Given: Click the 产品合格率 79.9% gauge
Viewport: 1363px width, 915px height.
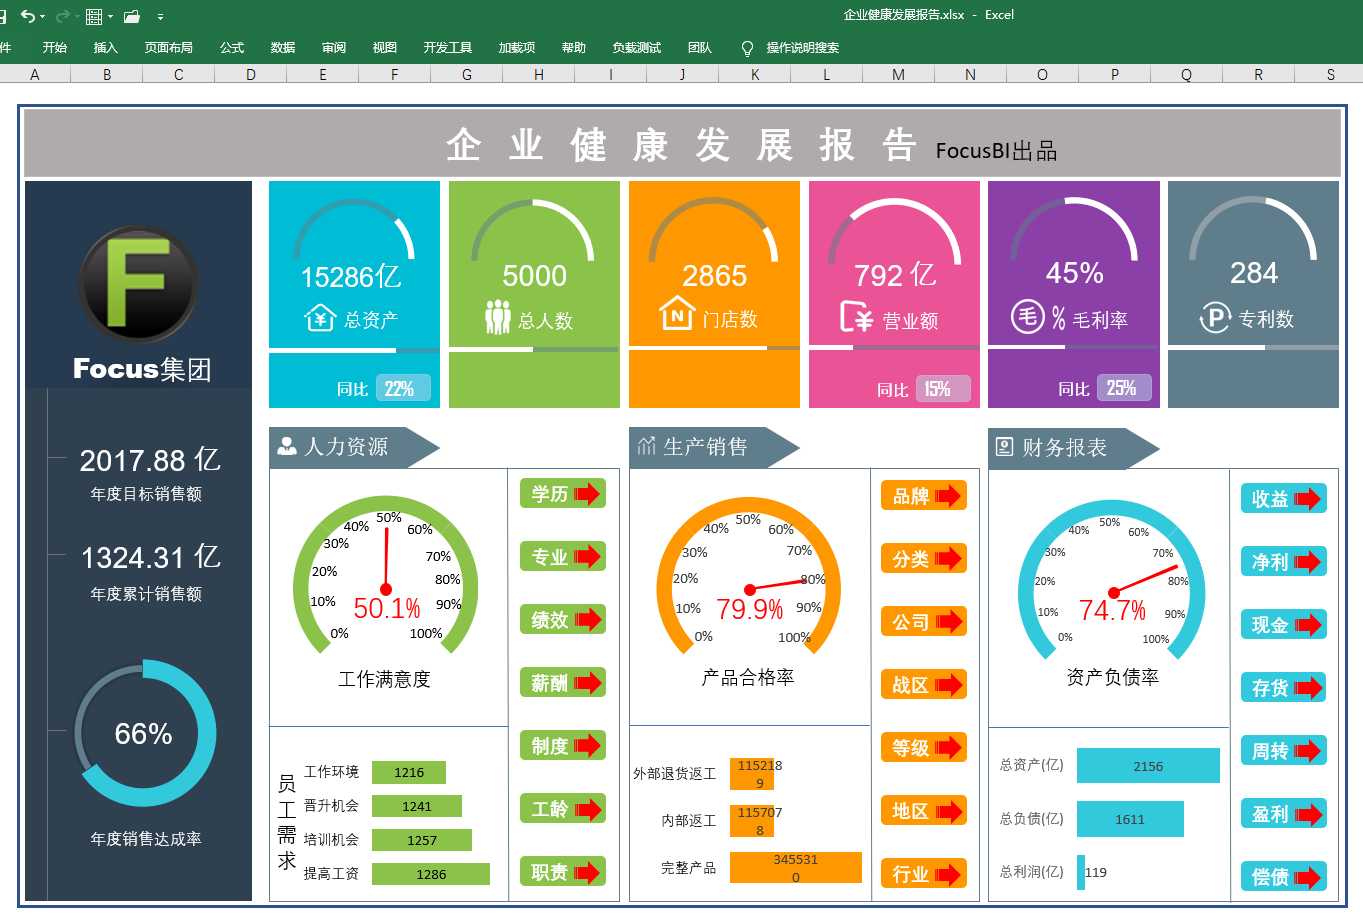Looking at the screenshot, I should [748, 575].
